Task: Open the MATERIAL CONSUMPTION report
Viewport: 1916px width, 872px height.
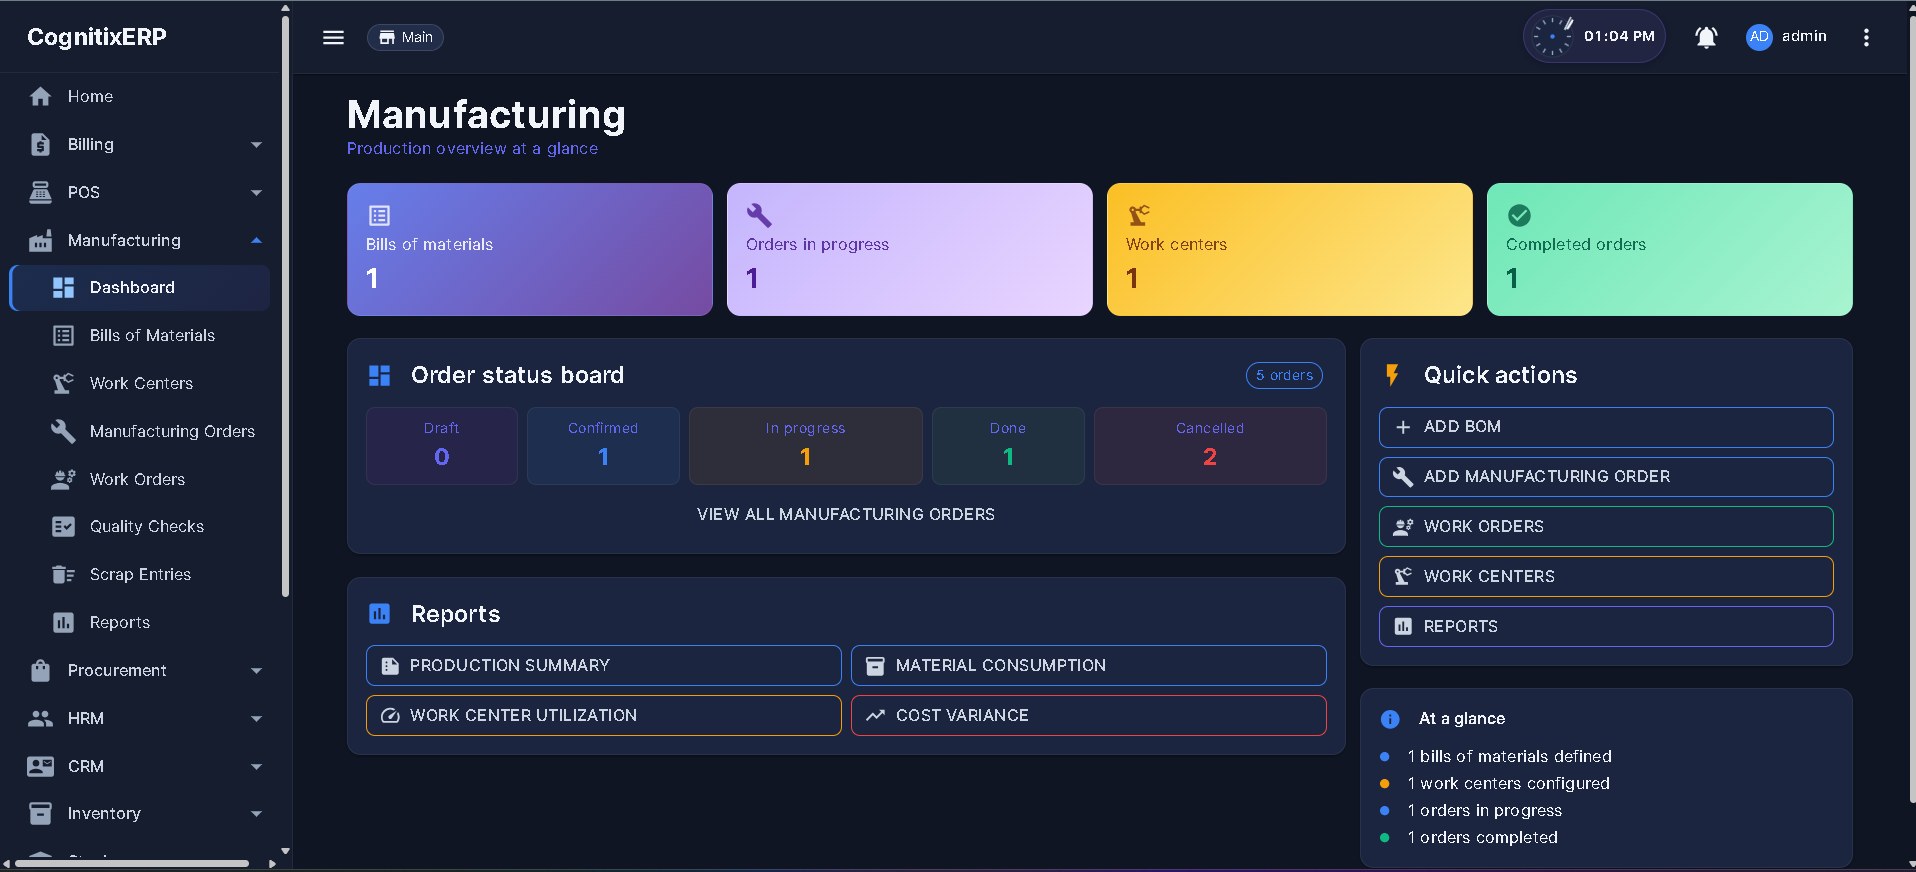Action: click(x=1089, y=666)
